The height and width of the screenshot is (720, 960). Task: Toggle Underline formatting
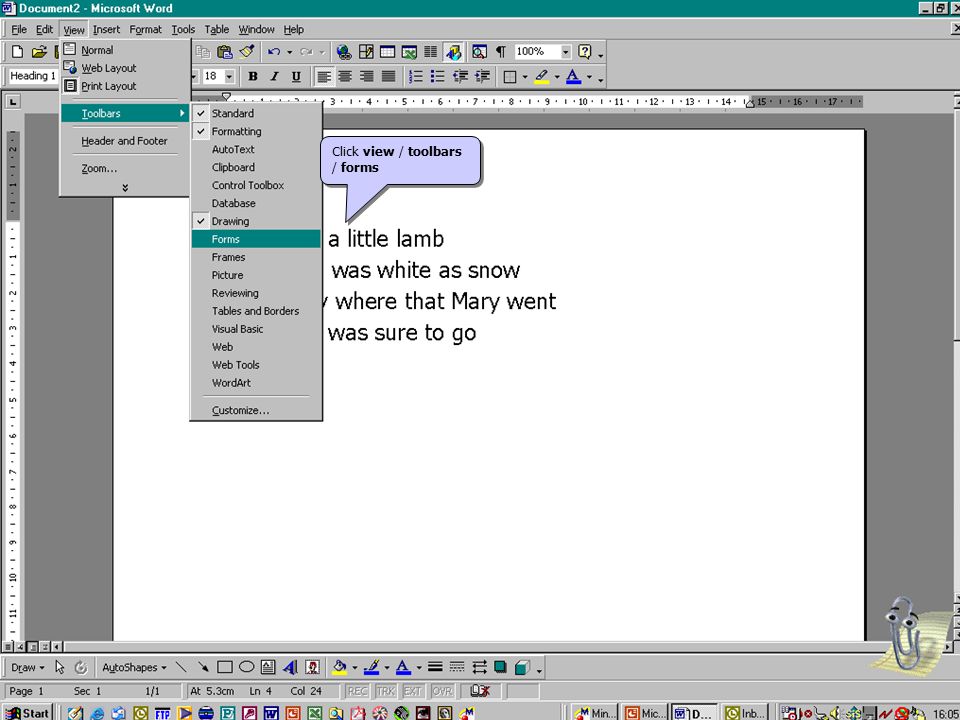pos(296,77)
